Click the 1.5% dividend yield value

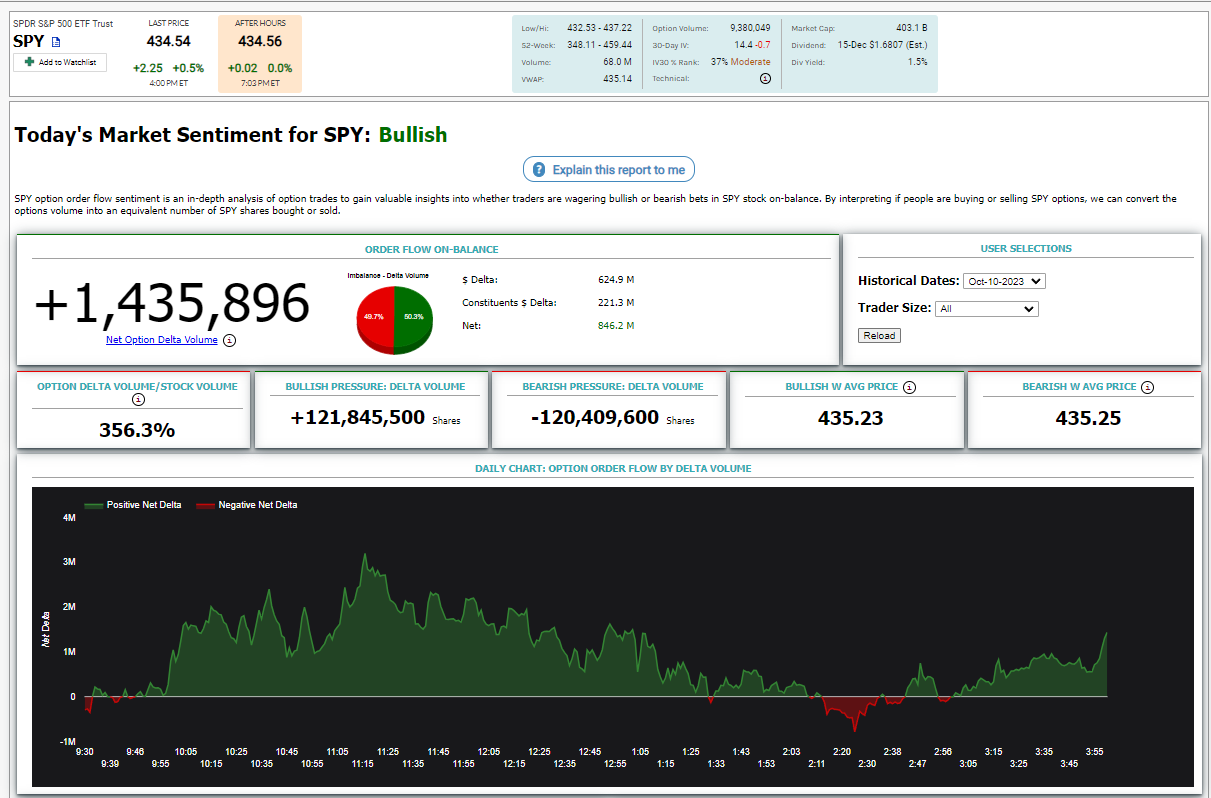(x=917, y=62)
